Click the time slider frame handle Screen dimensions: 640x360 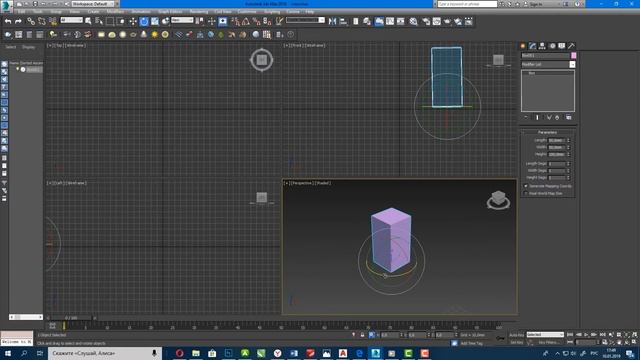tap(72, 318)
